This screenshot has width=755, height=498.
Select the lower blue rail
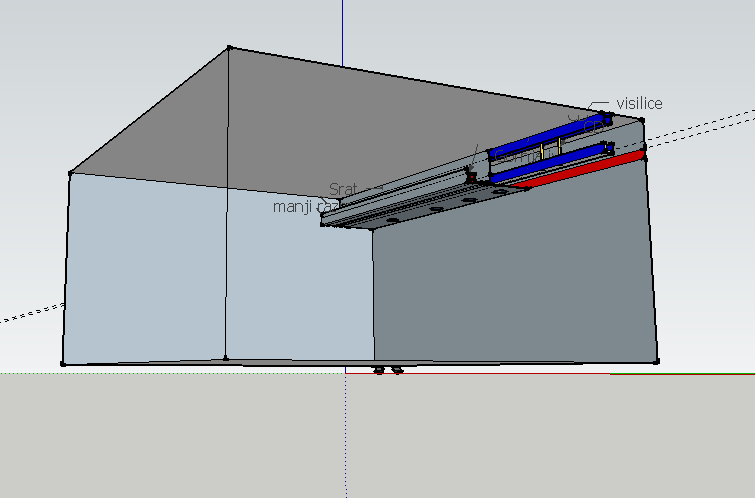coord(550,165)
